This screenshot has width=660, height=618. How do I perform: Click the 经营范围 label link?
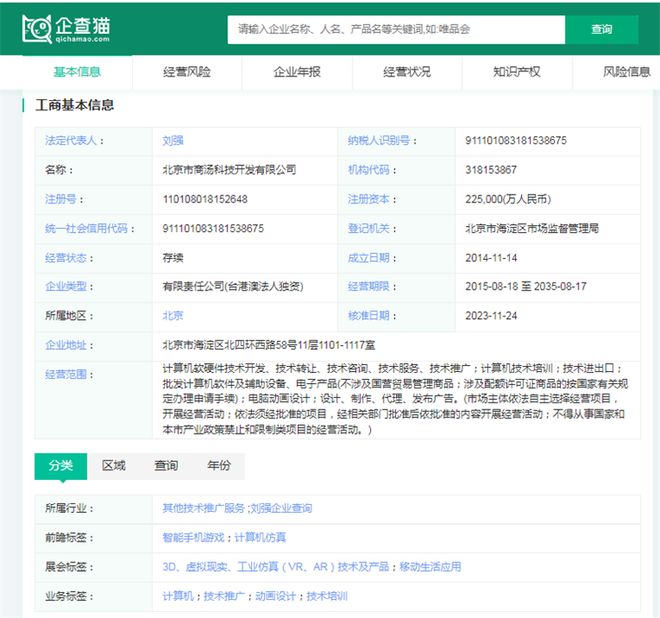(x=66, y=374)
